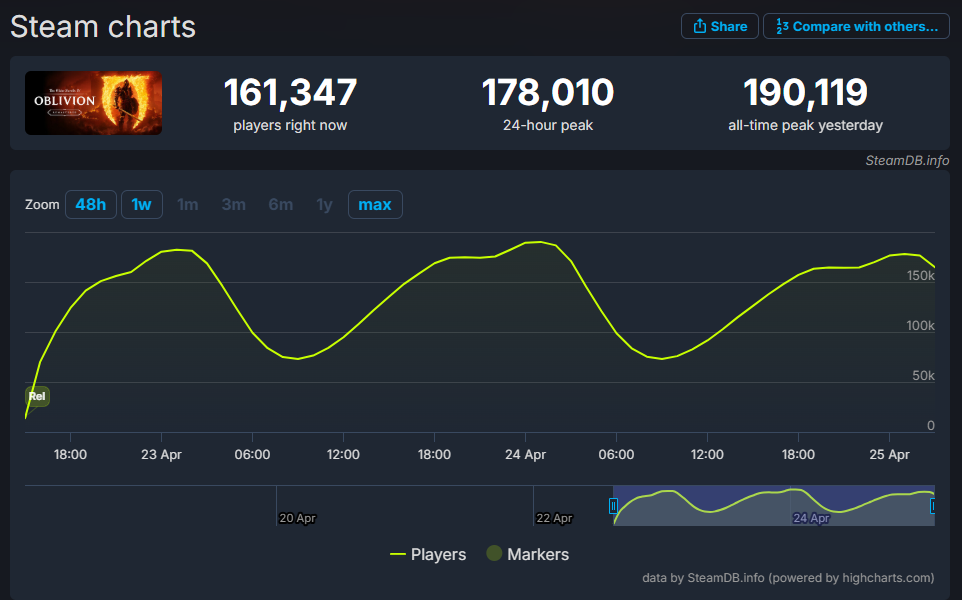The width and height of the screenshot is (962, 600).
Task: Click the 100k y-axis label
Action: tap(920, 326)
